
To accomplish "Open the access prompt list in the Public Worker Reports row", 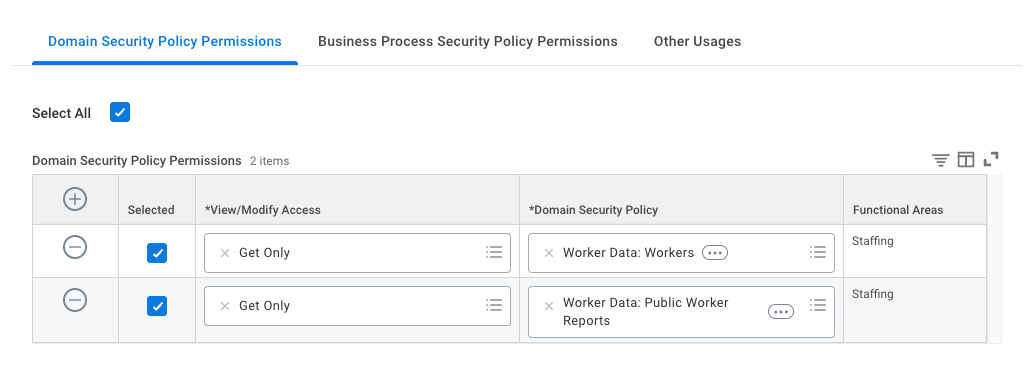I will tap(494, 305).
